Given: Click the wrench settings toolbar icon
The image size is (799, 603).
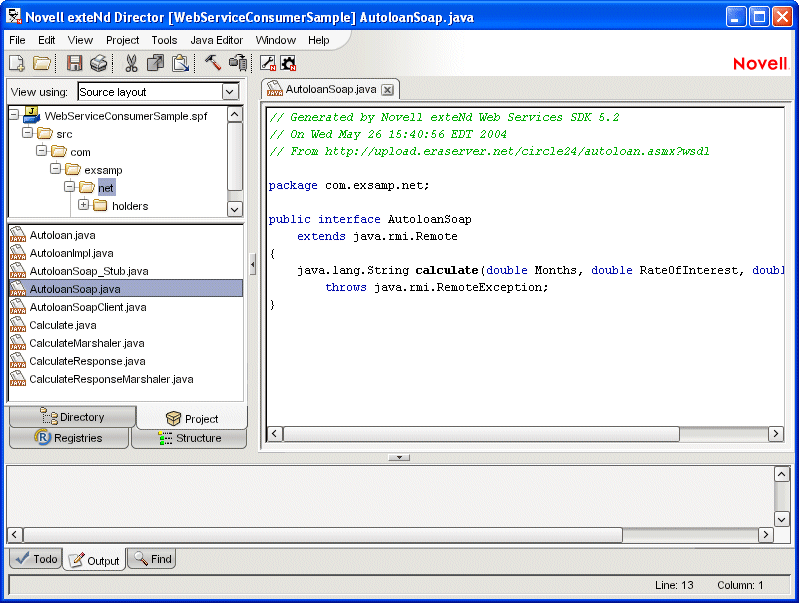Looking at the screenshot, I should pos(268,63).
